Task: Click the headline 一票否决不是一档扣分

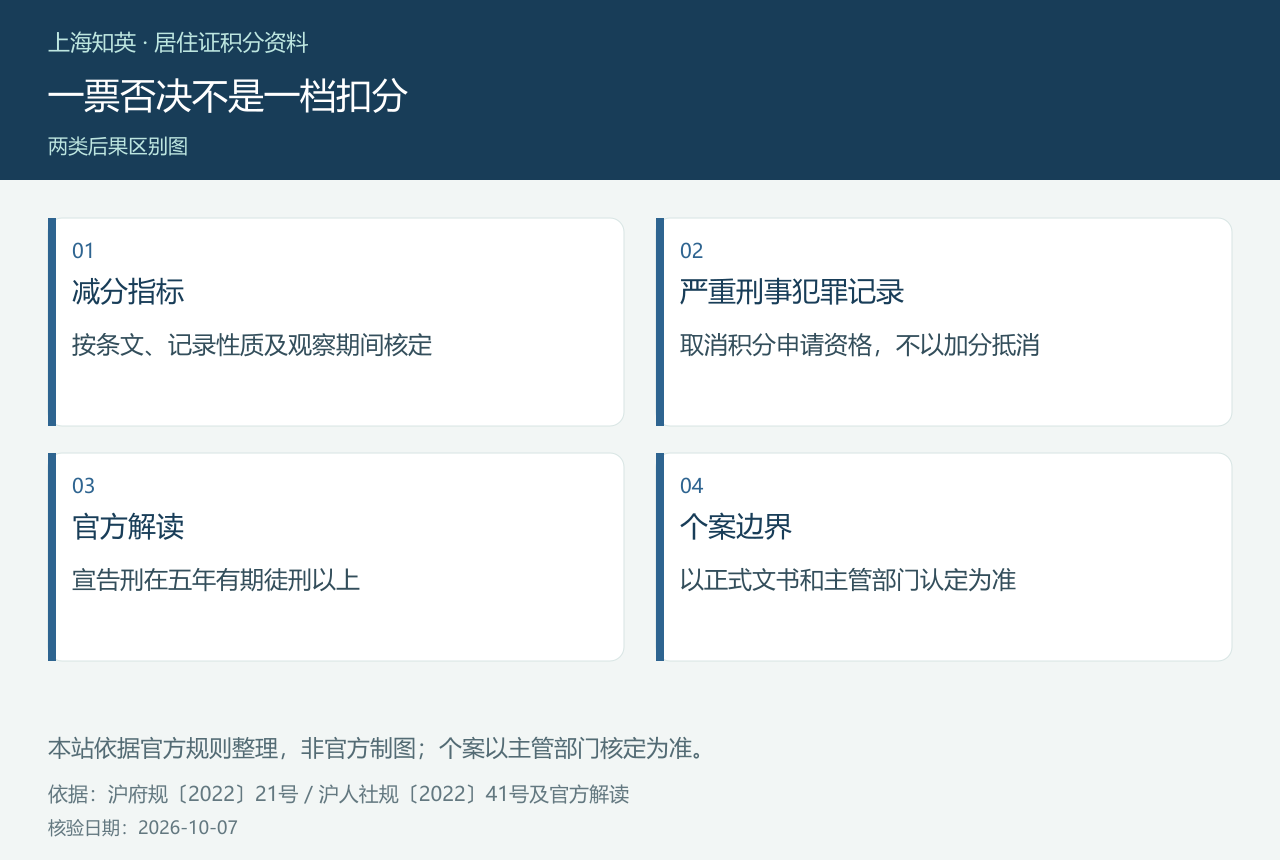Action: [x=228, y=96]
